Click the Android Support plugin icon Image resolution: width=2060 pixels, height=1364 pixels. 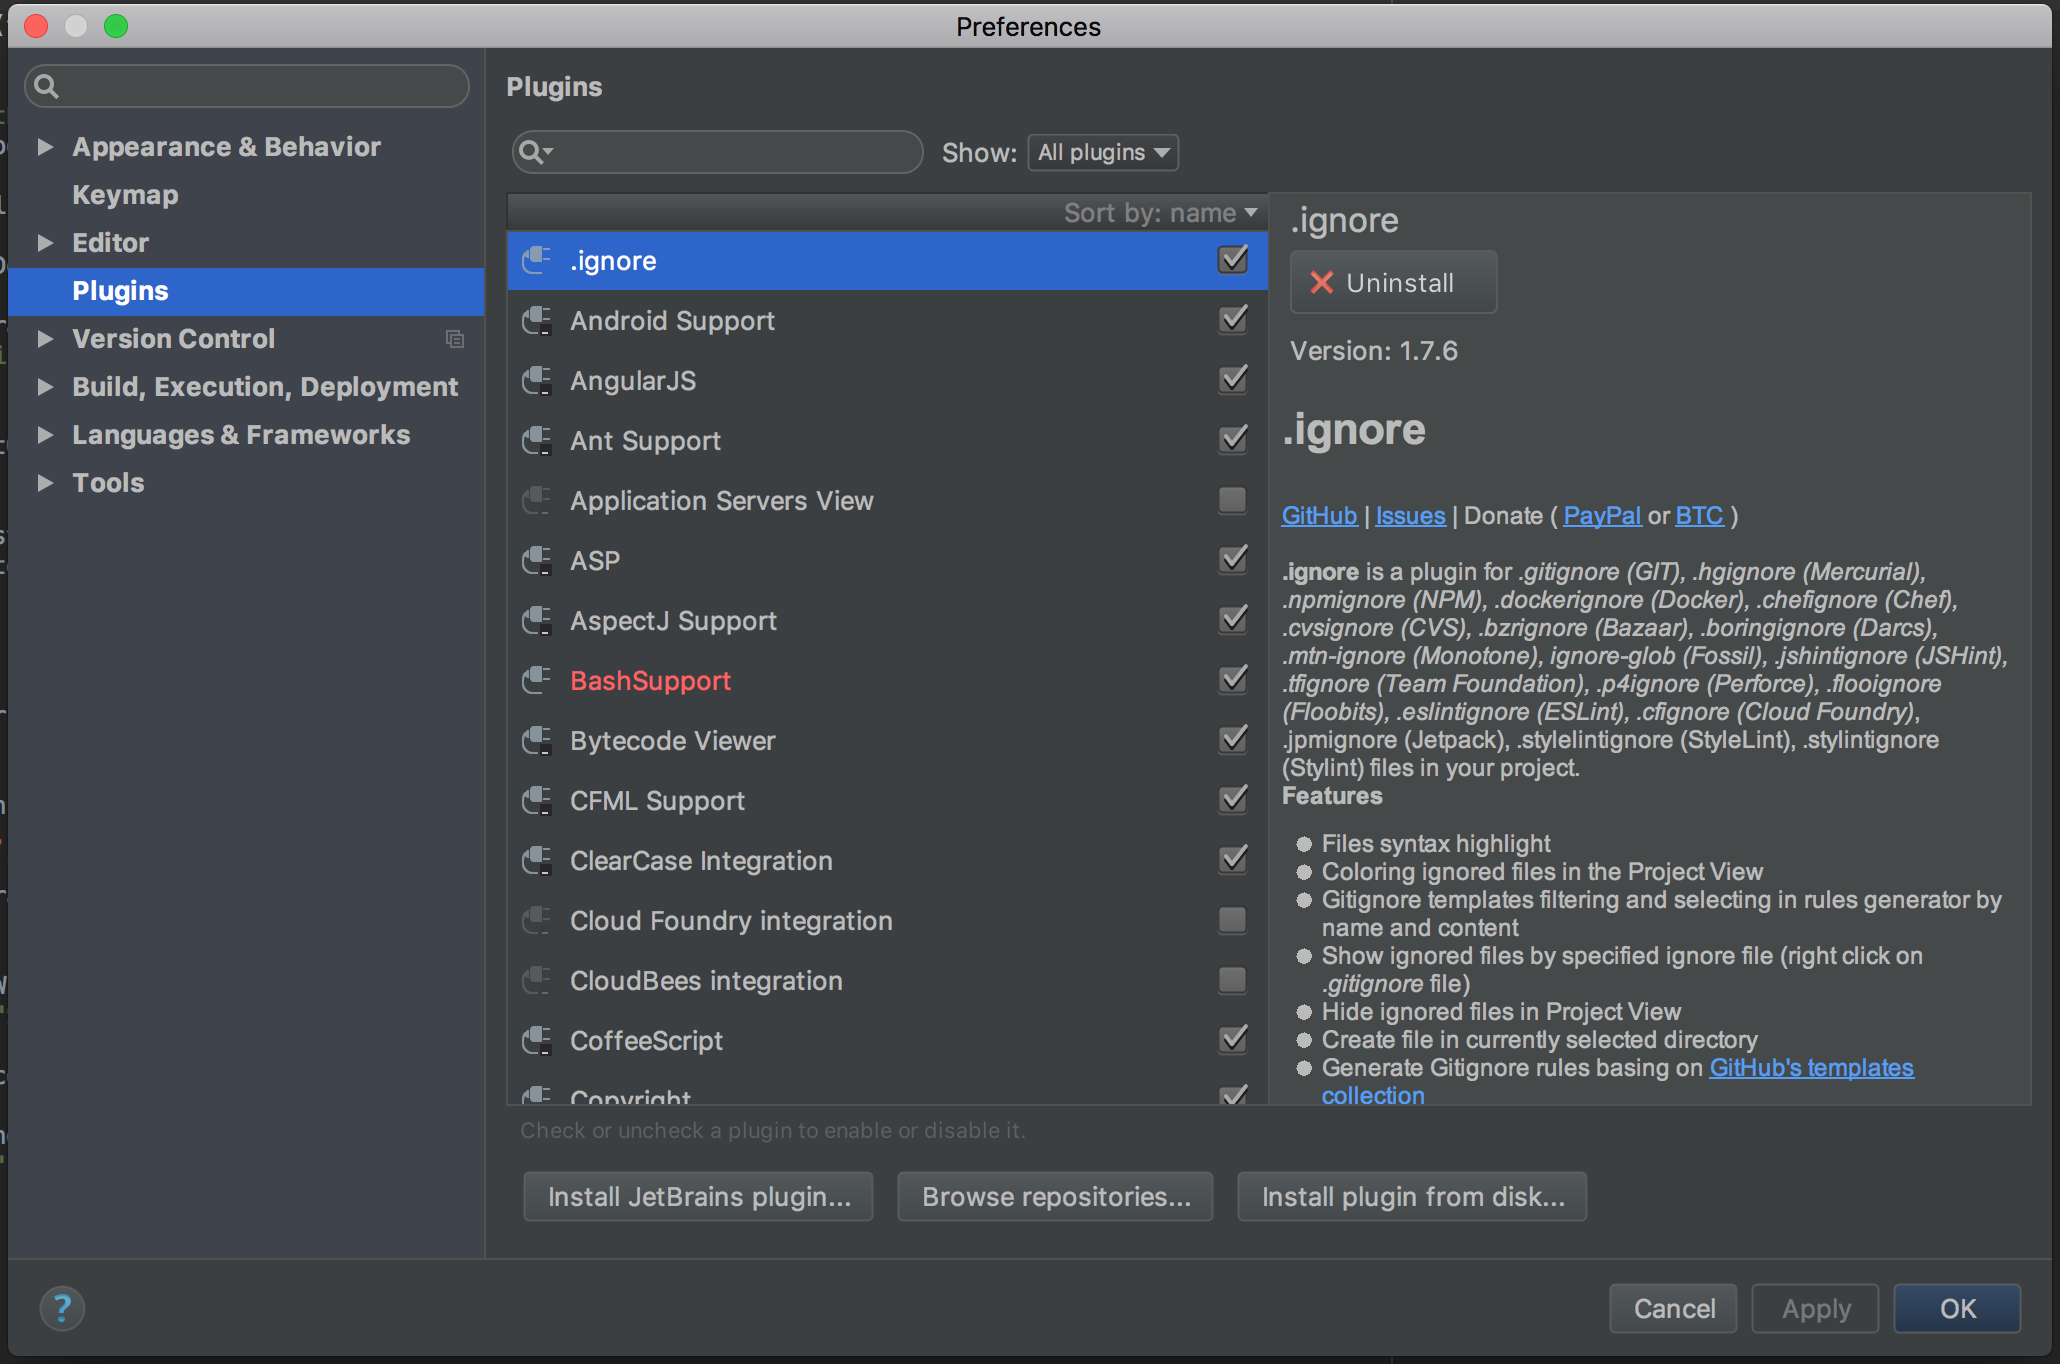[537, 320]
